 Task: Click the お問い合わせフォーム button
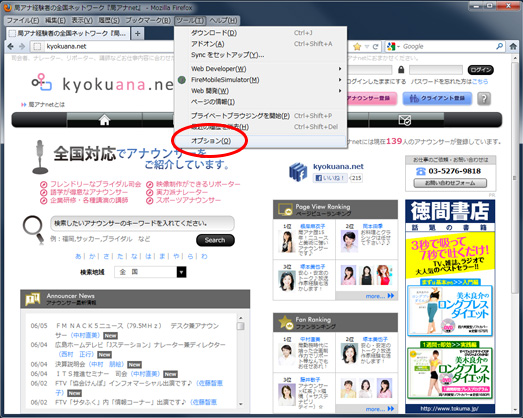click(x=450, y=183)
